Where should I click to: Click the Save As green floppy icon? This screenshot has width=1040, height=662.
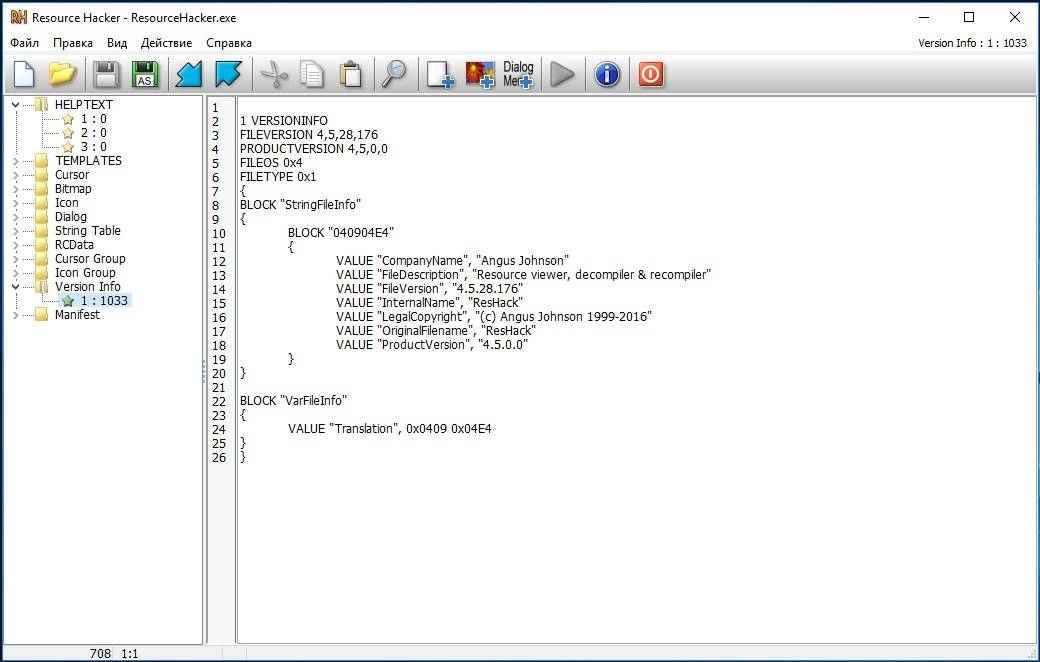click(145, 74)
